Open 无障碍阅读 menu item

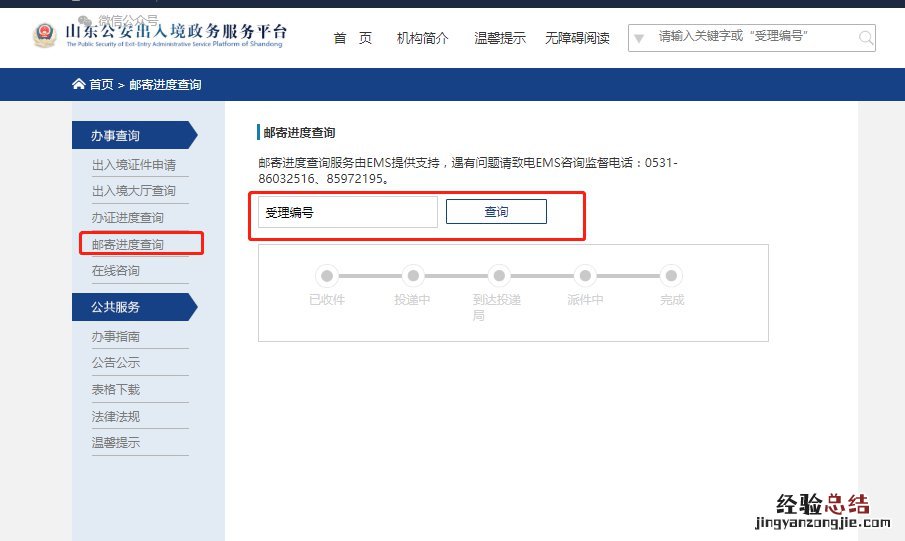(577, 38)
